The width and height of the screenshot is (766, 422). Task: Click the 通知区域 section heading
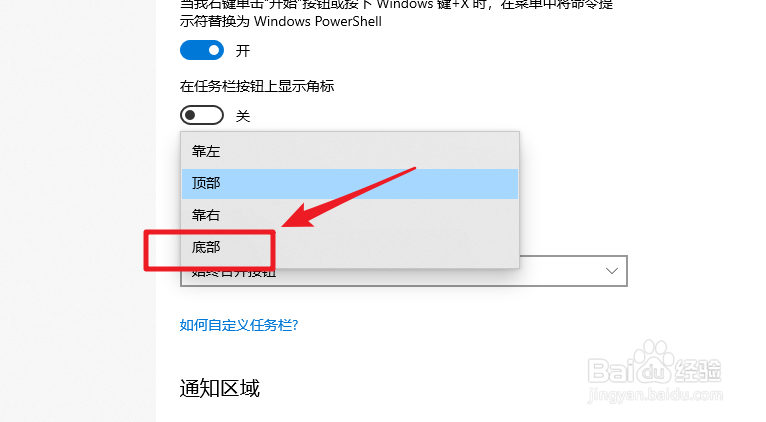pyautogui.click(x=219, y=388)
